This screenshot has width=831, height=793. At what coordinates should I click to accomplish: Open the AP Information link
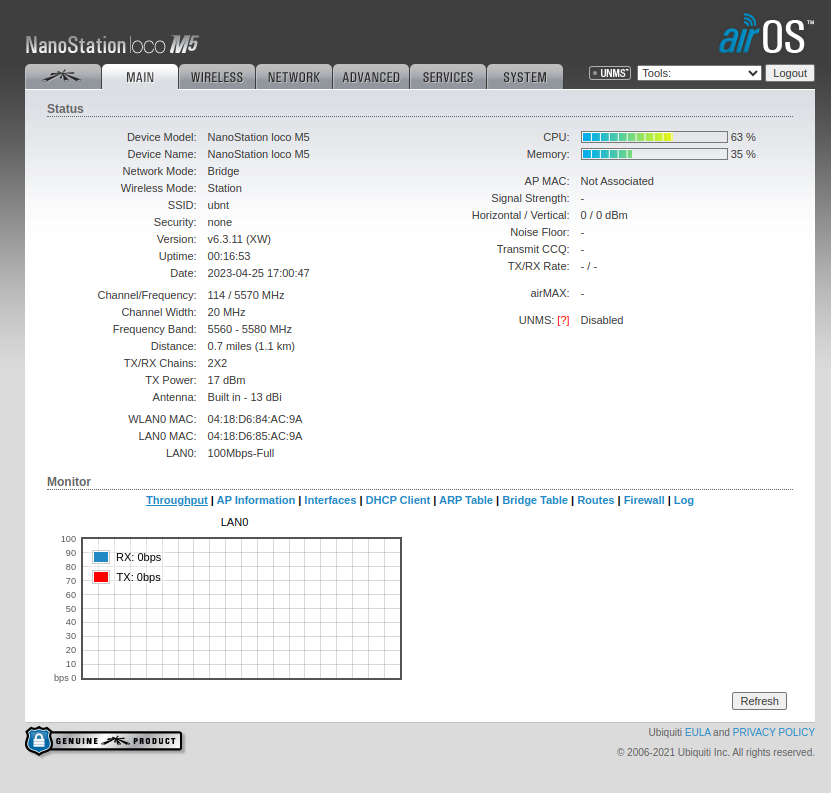coord(255,500)
